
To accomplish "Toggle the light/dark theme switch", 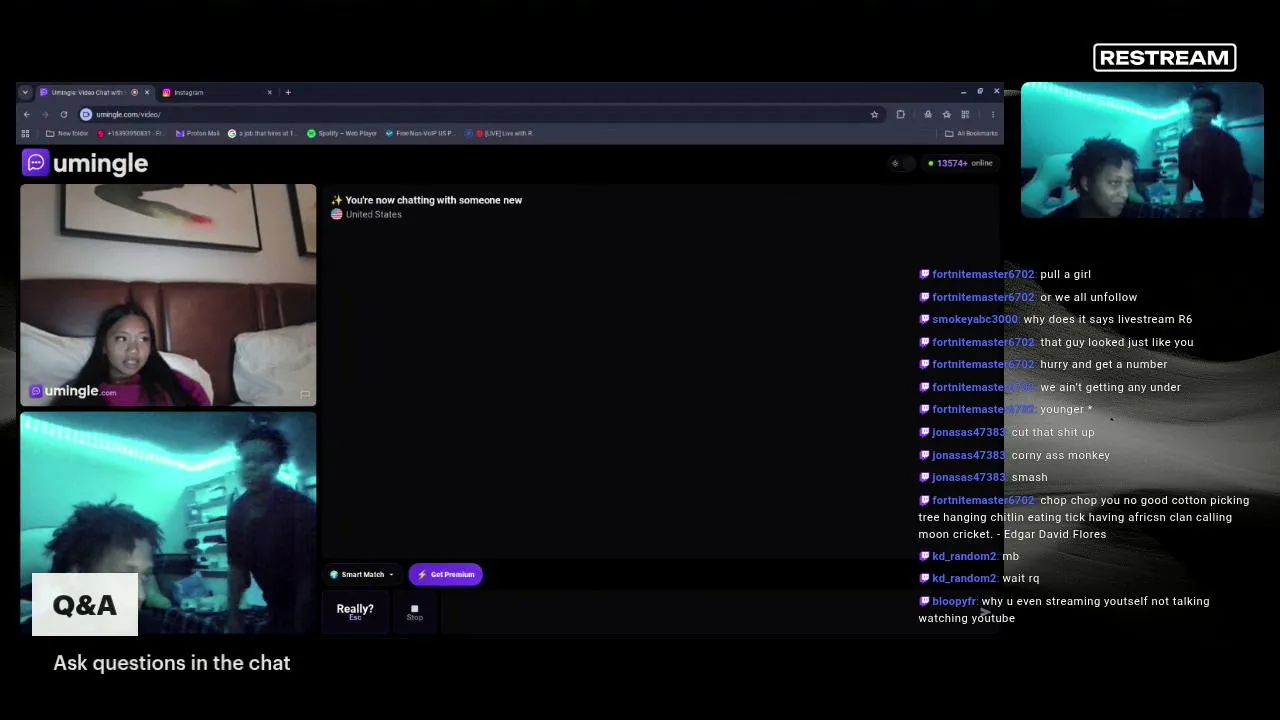I will point(902,163).
